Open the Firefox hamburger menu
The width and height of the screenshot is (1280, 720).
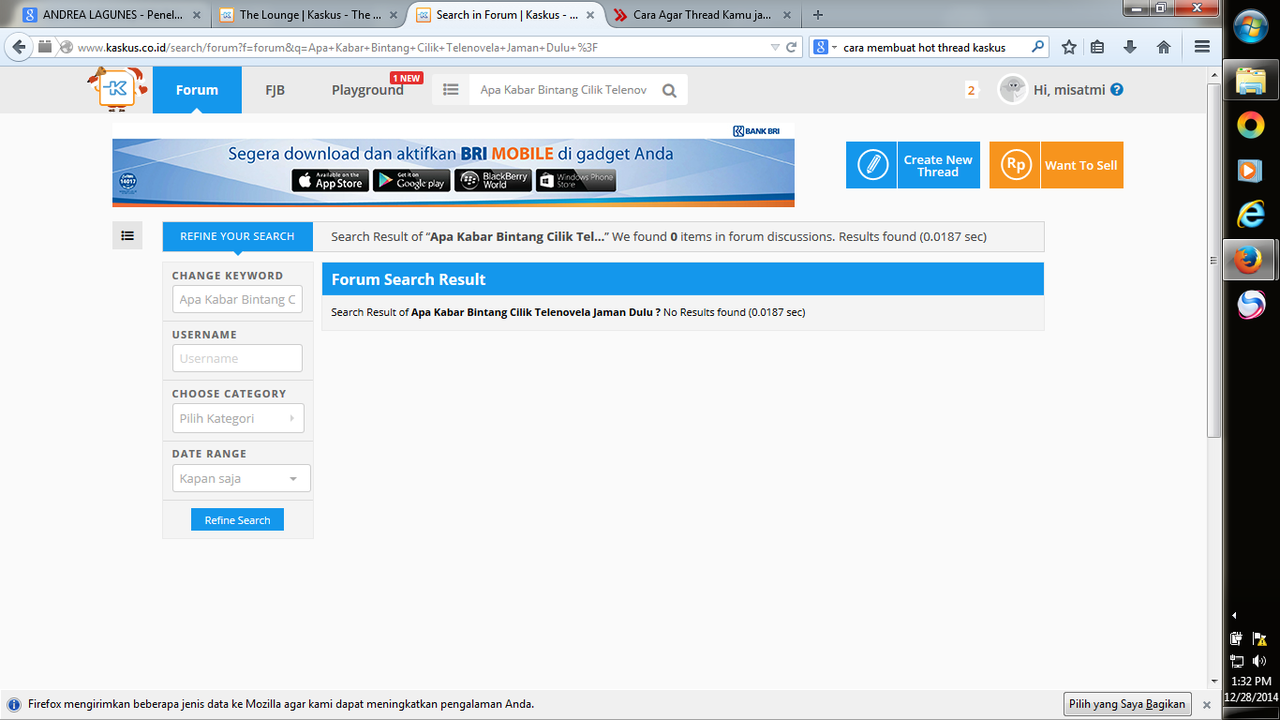point(1201,47)
